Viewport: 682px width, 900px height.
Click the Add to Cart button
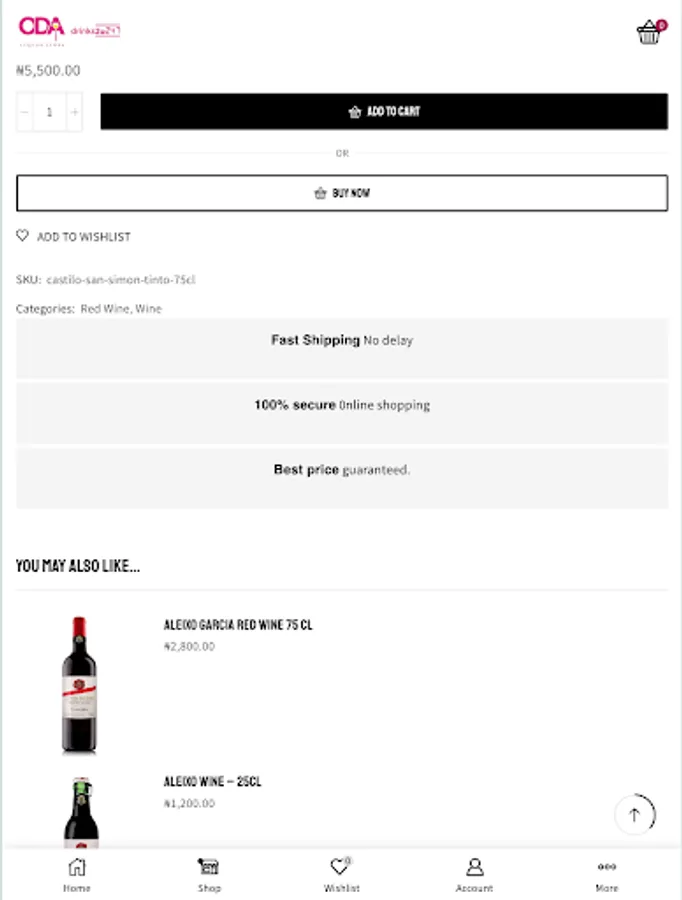384,111
